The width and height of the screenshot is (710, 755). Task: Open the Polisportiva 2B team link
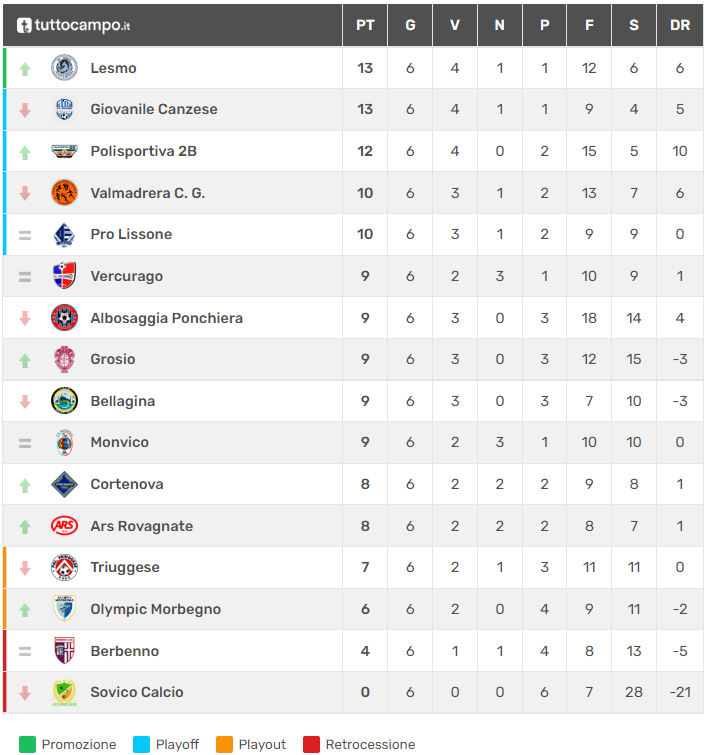tap(143, 151)
